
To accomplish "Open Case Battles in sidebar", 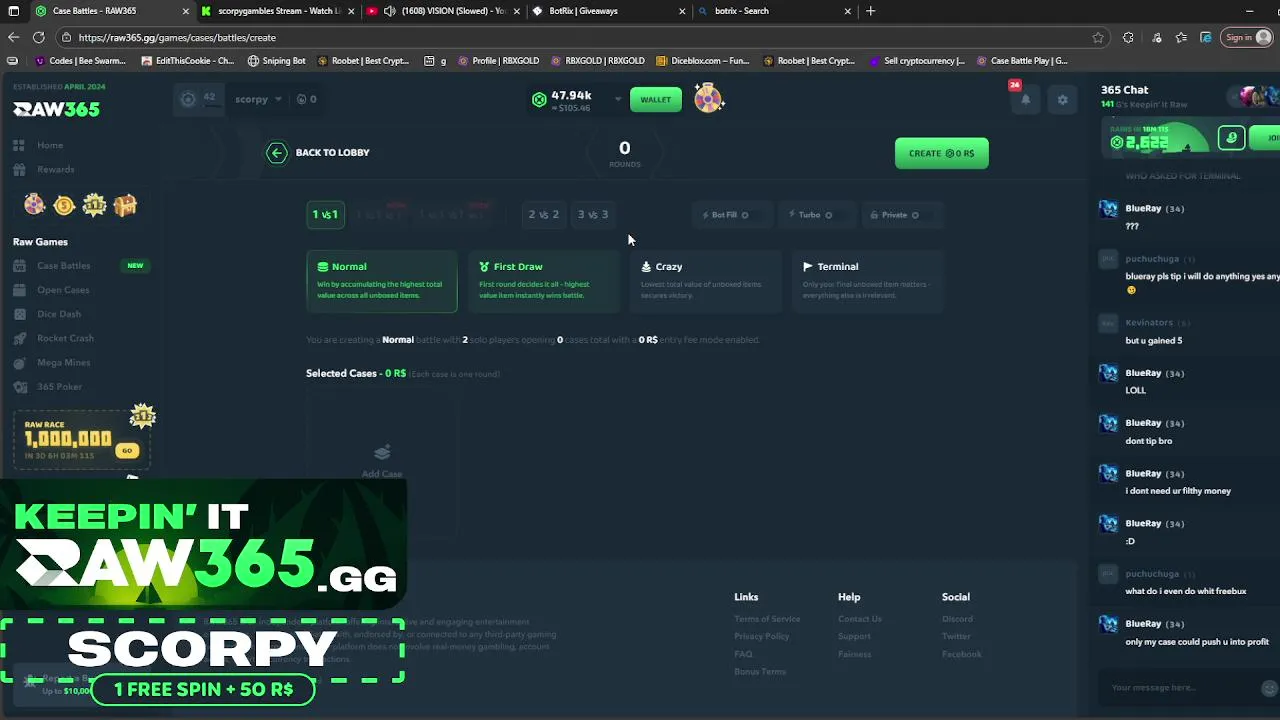I will pyautogui.click(x=64, y=266).
